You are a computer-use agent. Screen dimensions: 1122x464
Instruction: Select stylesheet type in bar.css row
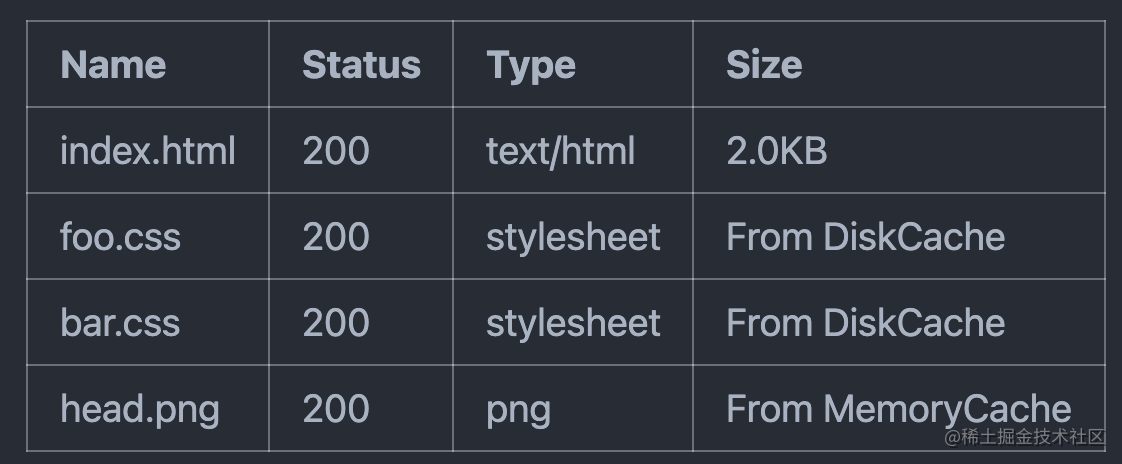click(573, 323)
